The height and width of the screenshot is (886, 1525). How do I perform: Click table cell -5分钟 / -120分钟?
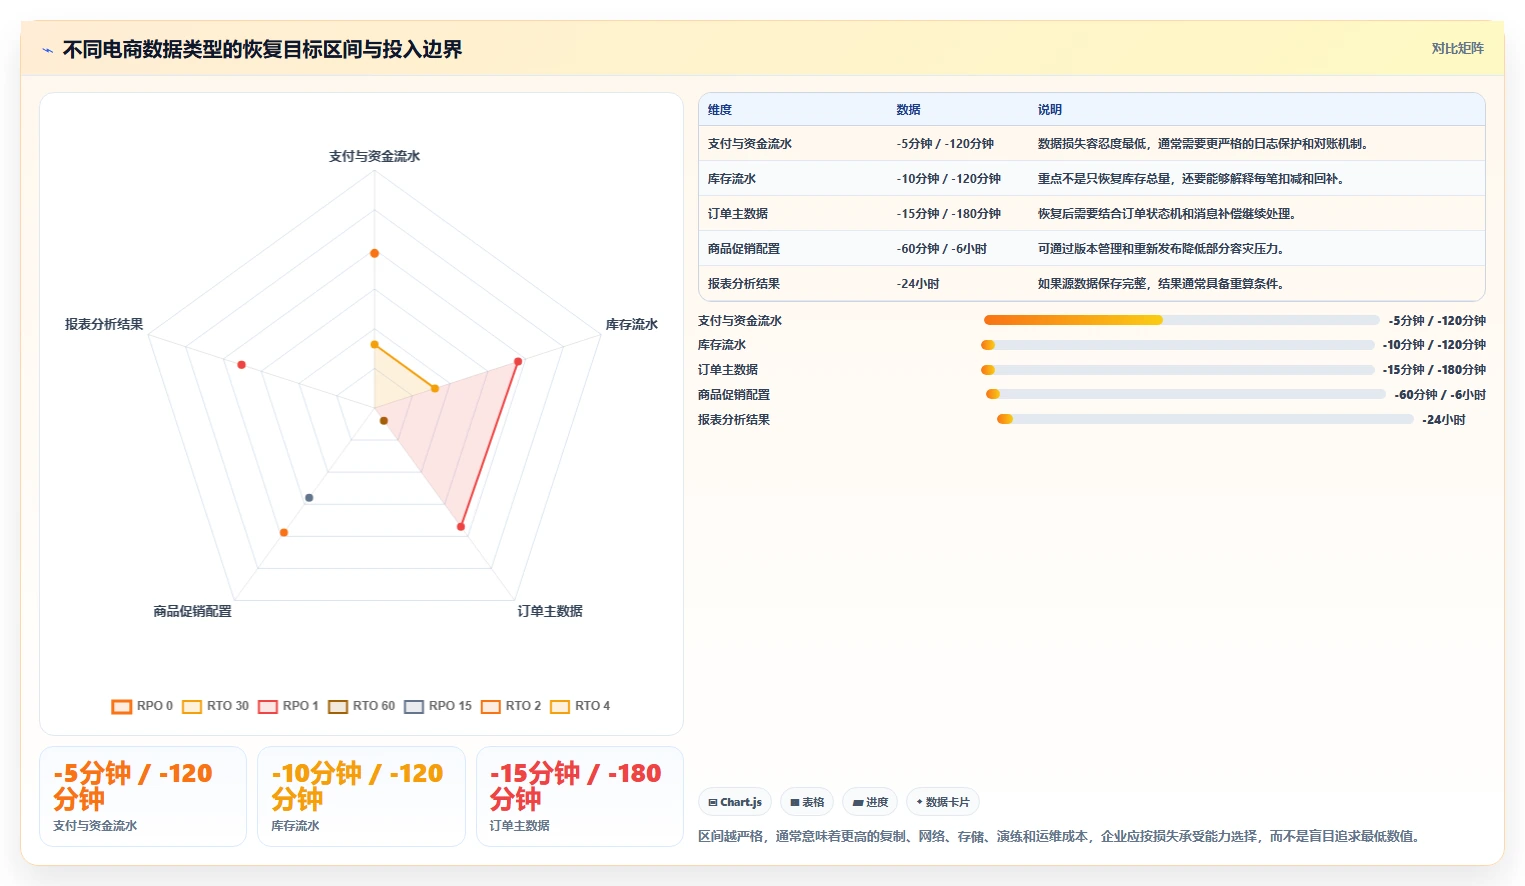[x=945, y=144]
